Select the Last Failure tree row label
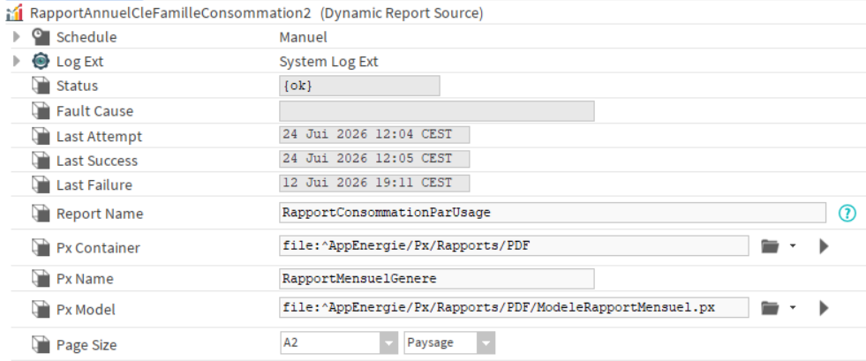866x361 pixels. [x=94, y=185]
